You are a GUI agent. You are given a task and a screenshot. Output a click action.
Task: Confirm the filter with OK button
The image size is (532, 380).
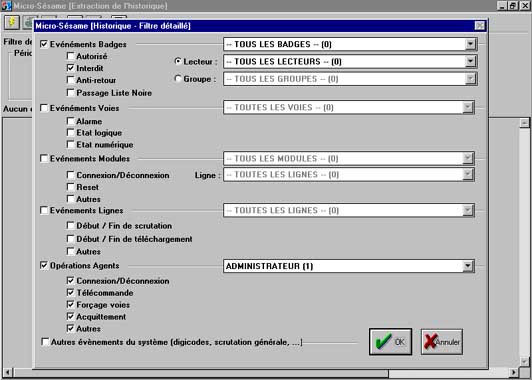(391, 342)
